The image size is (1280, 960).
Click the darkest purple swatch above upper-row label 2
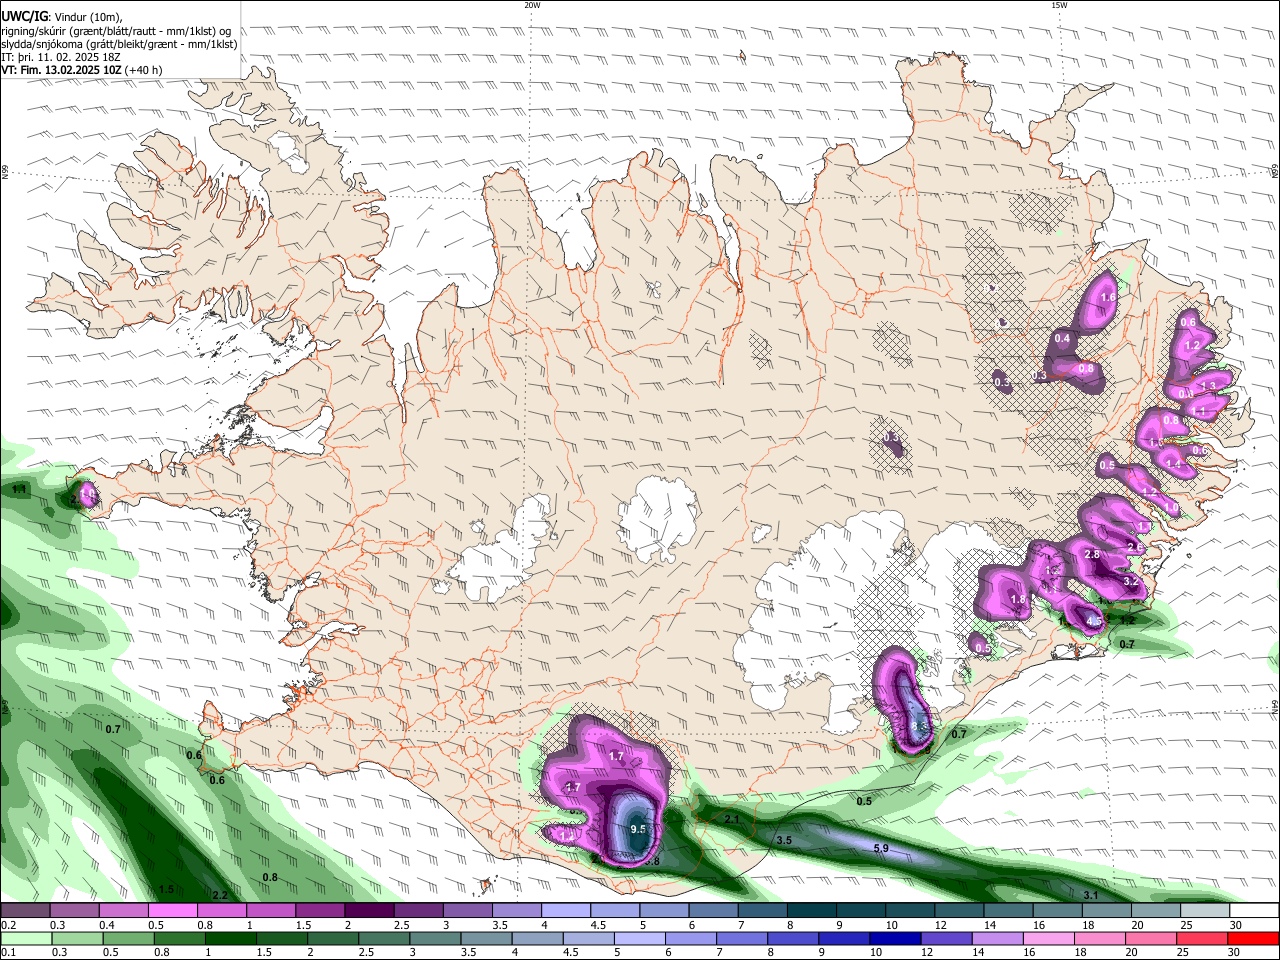click(369, 911)
